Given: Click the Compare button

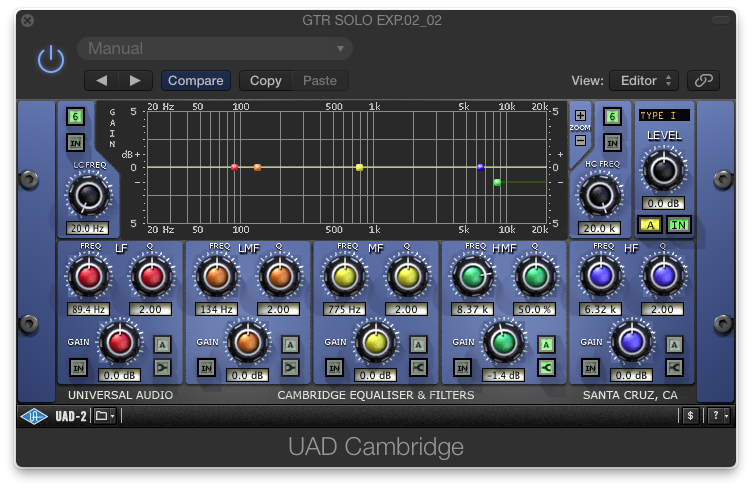Looking at the screenshot, I should click(196, 81).
